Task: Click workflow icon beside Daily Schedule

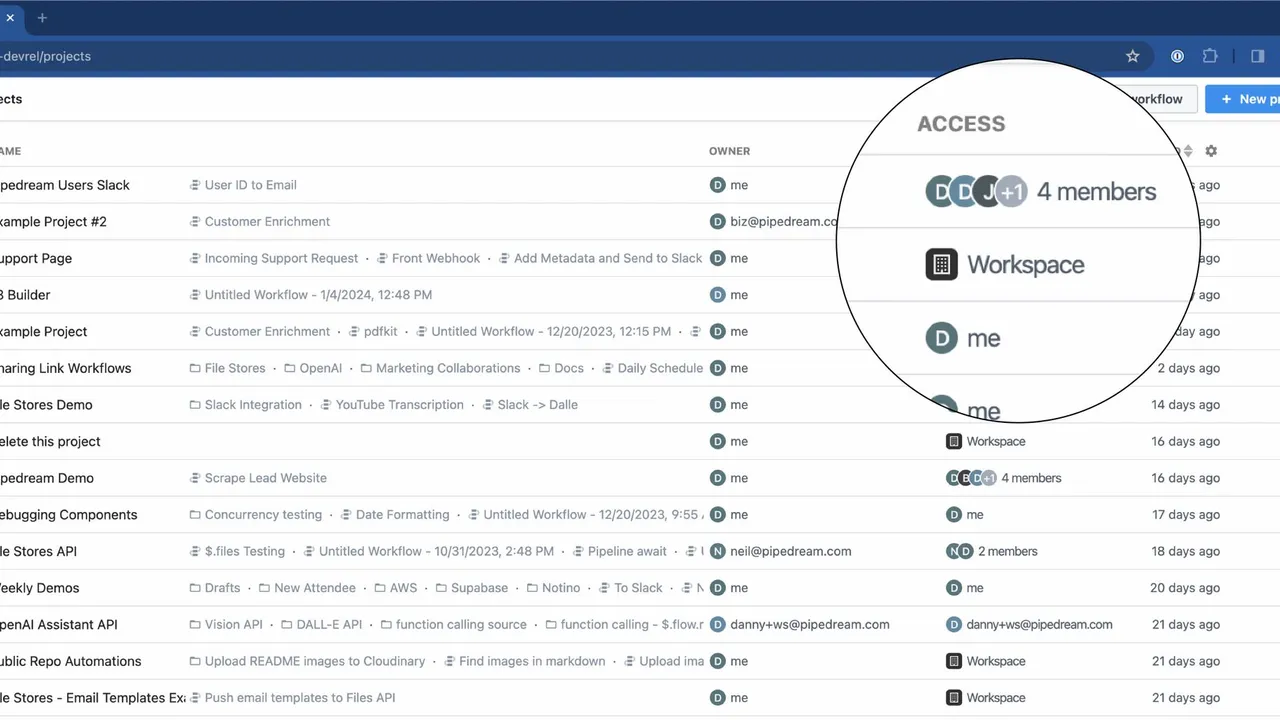Action: click(608, 368)
